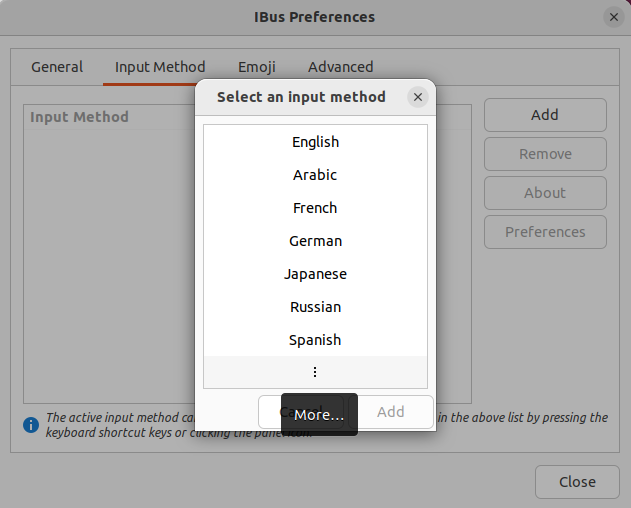This screenshot has height=508, width=631.
Task: Select German from the language list
Action: tap(315, 241)
